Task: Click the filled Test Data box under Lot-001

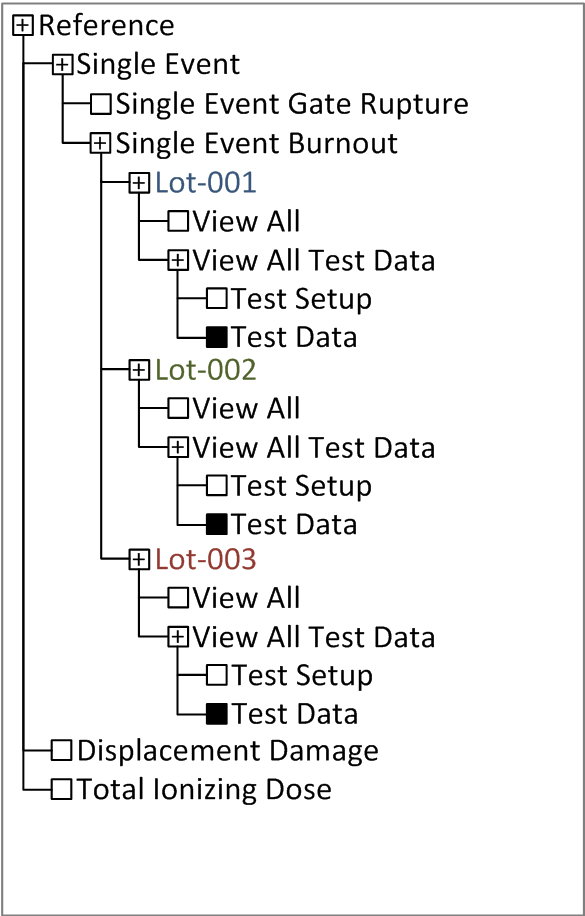Action: tap(217, 337)
